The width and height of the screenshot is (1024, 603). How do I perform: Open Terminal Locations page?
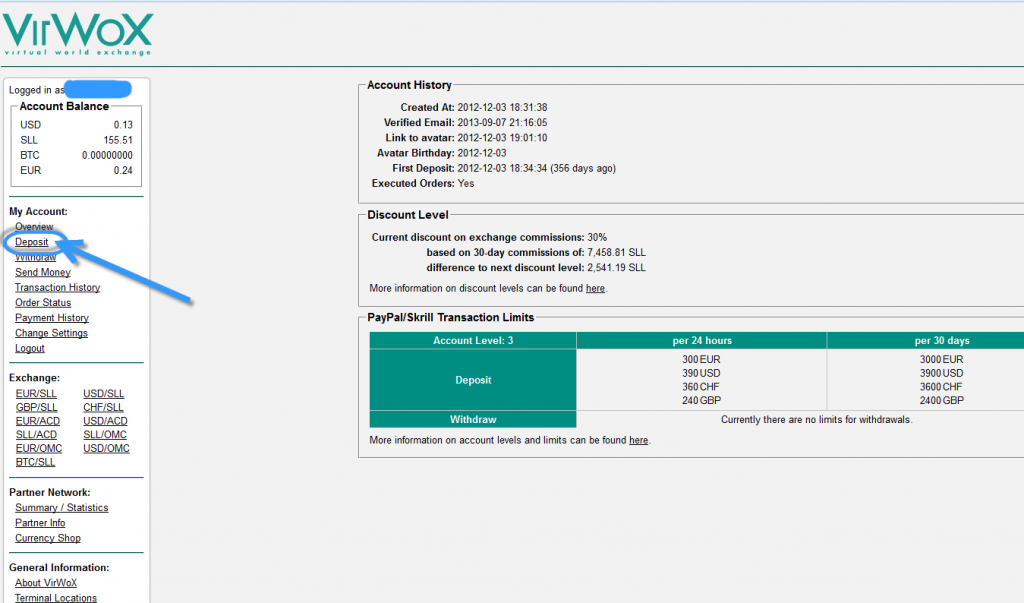point(56,598)
